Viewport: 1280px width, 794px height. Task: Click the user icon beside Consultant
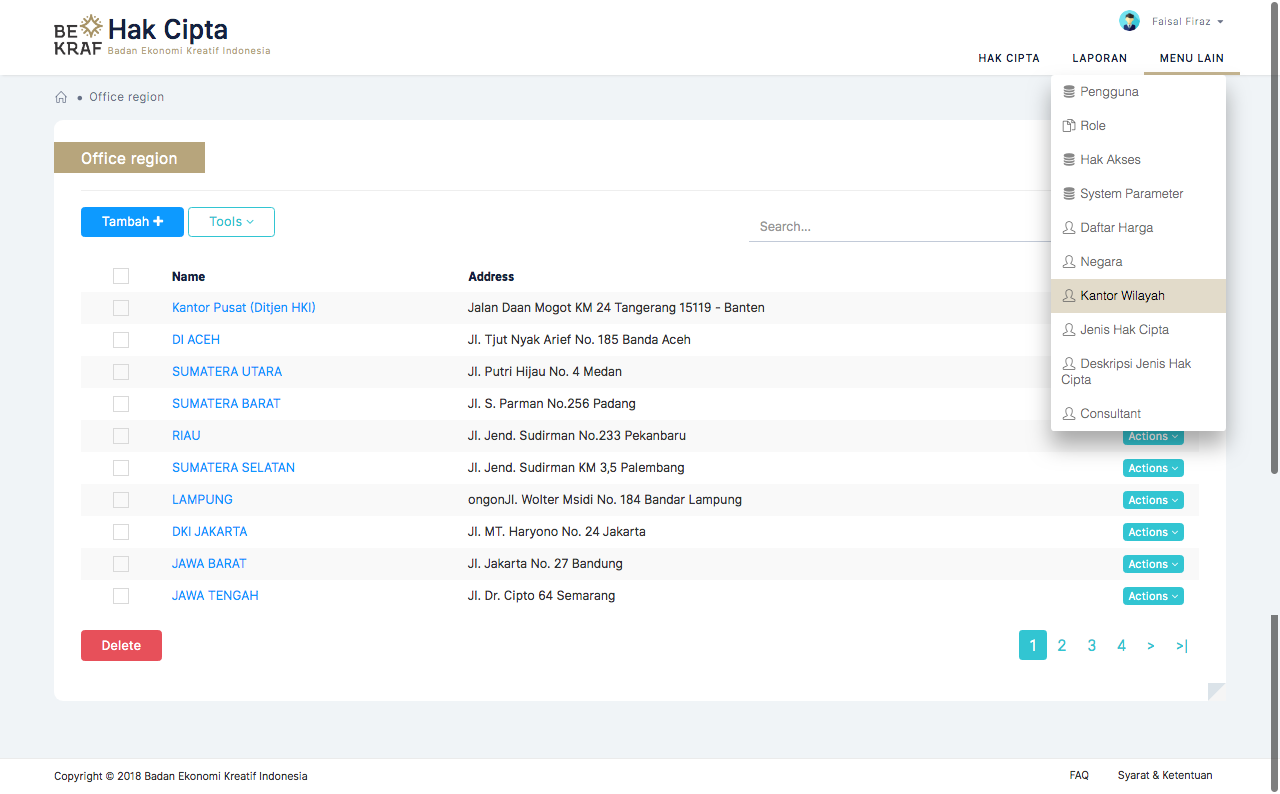tap(1069, 414)
